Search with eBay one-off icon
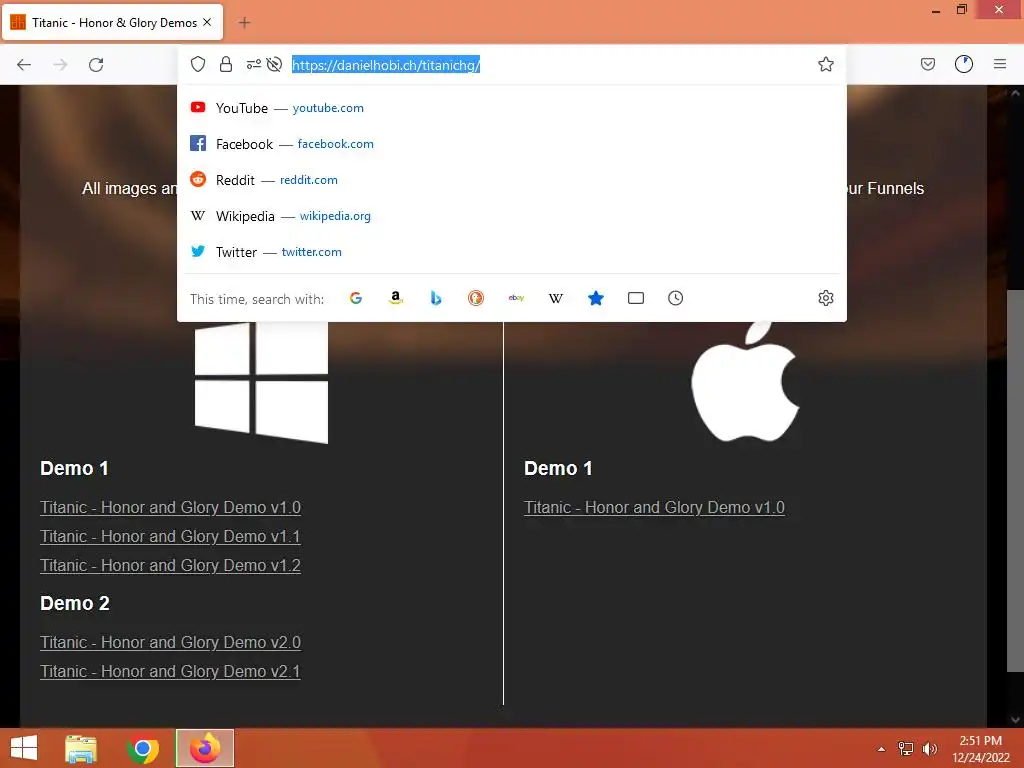Image resolution: width=1024 pixels, height=768 pixels. [516, 298]
